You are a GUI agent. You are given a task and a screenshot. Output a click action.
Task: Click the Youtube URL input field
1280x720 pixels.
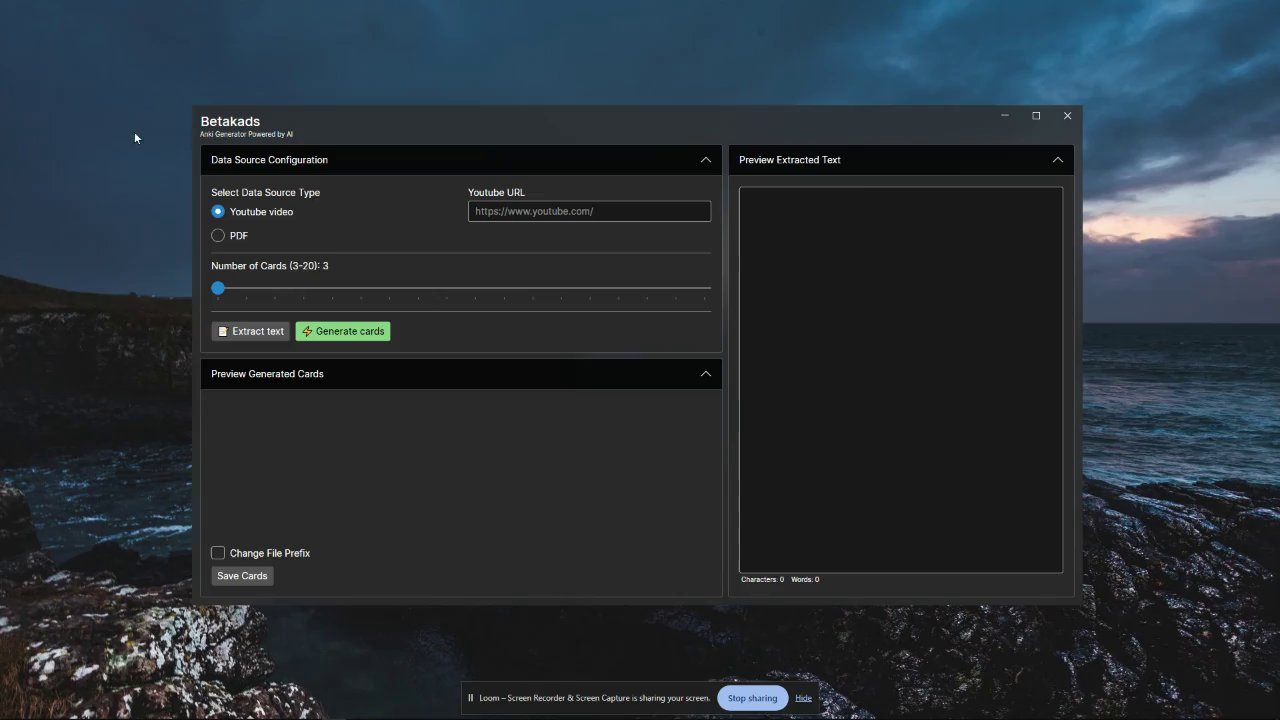pyautogui.click(x=589, y=211)
